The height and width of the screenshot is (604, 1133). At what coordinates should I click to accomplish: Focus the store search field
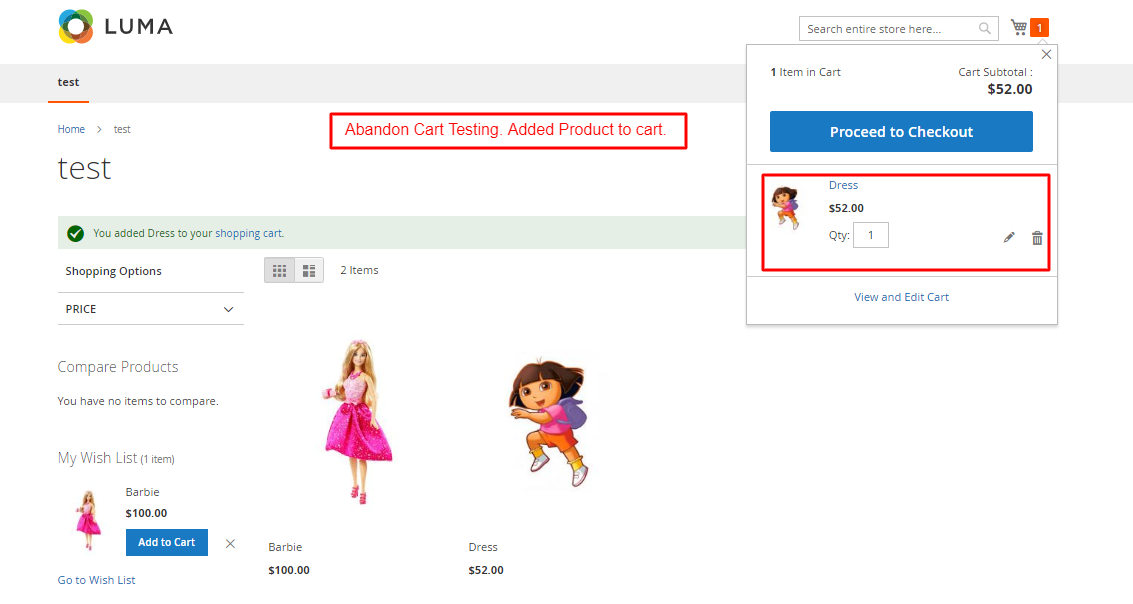pos(899,29)
